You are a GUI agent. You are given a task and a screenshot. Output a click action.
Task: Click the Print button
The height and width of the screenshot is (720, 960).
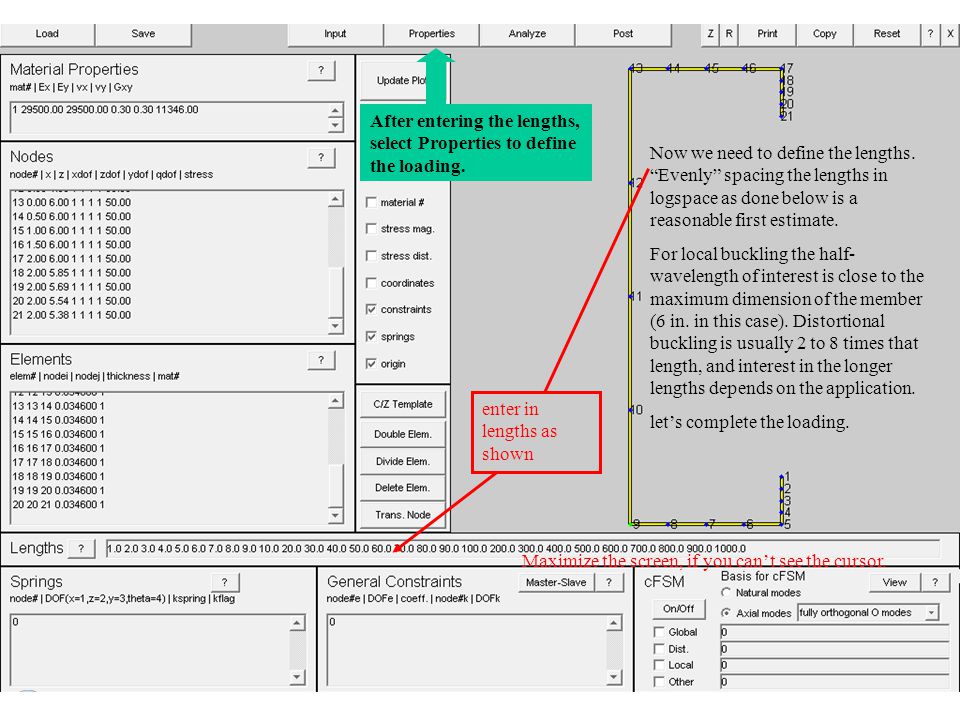click(767, 34)
